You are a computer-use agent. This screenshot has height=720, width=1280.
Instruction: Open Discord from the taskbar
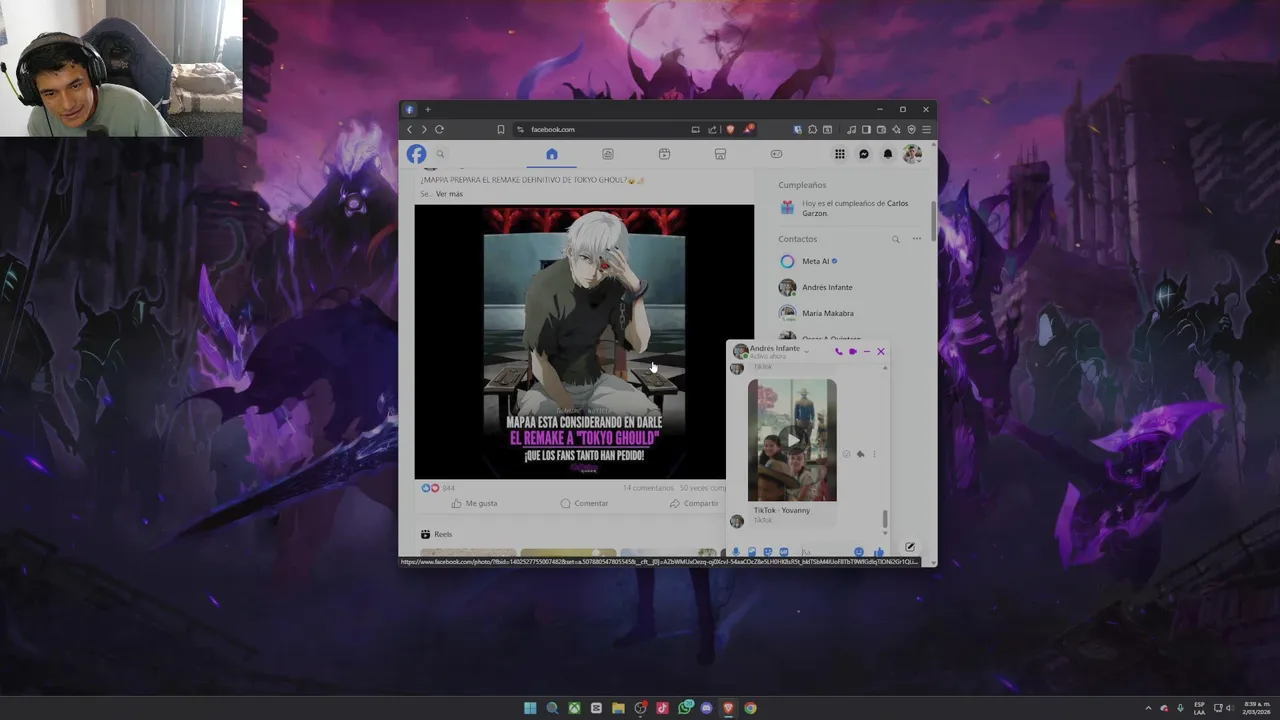707,708
